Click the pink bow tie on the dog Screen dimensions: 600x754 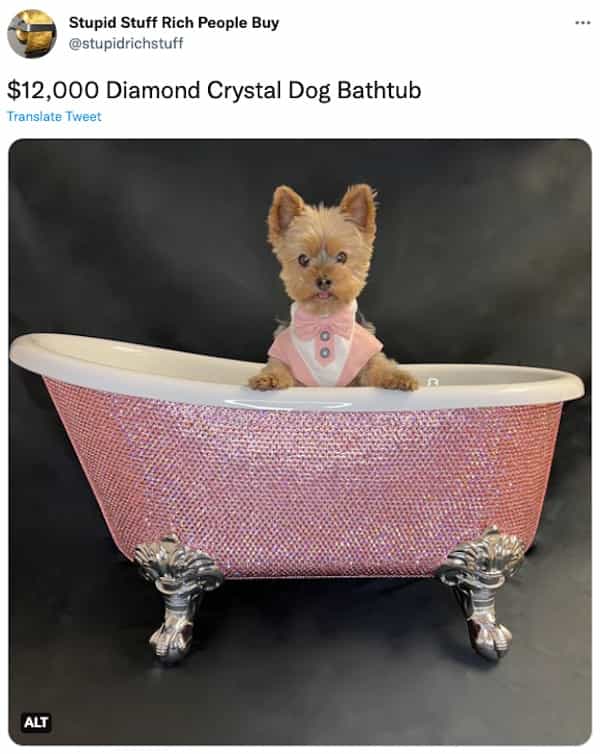pyautogui.click(x=323, y=322)
